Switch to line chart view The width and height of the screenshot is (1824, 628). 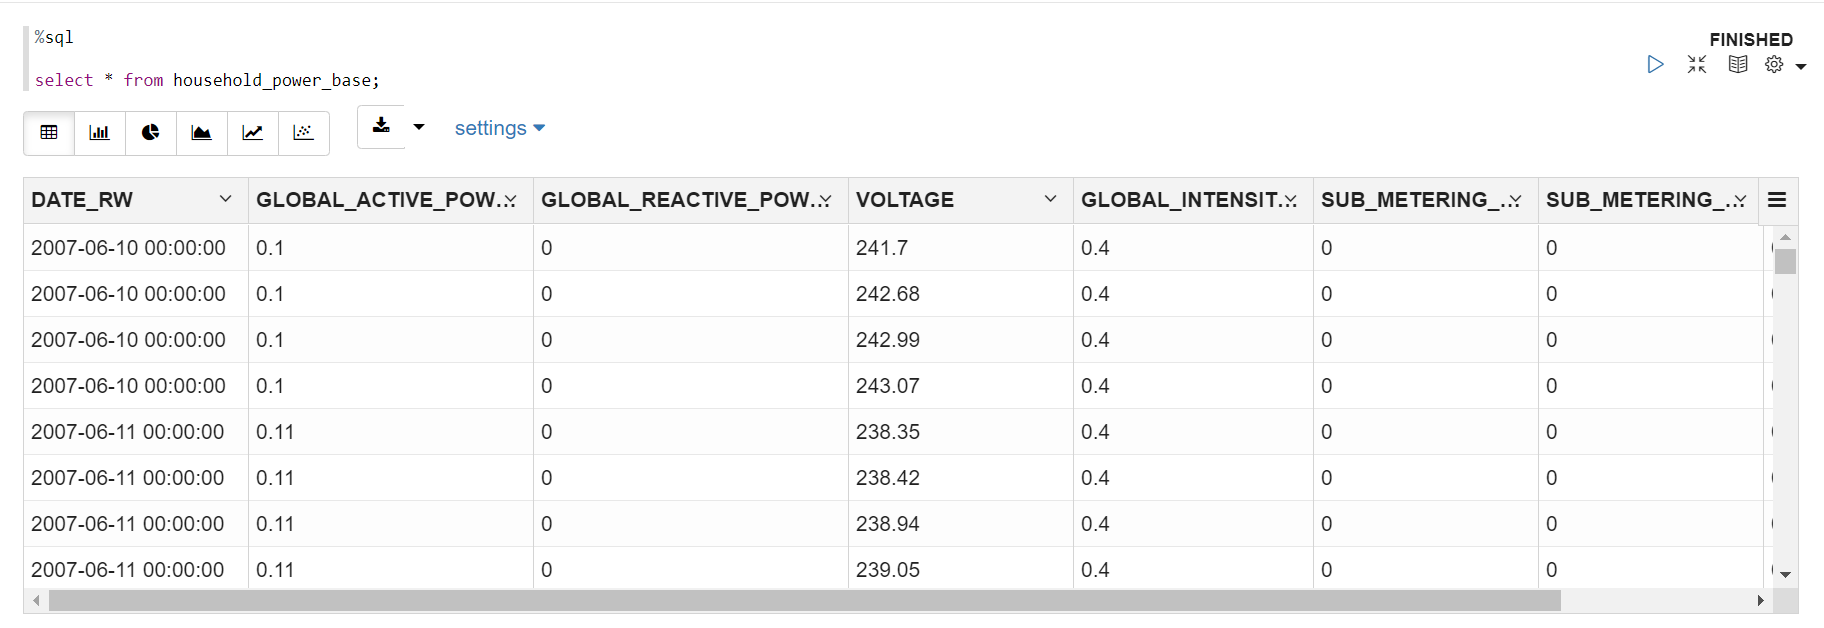(x=253, y=132)
